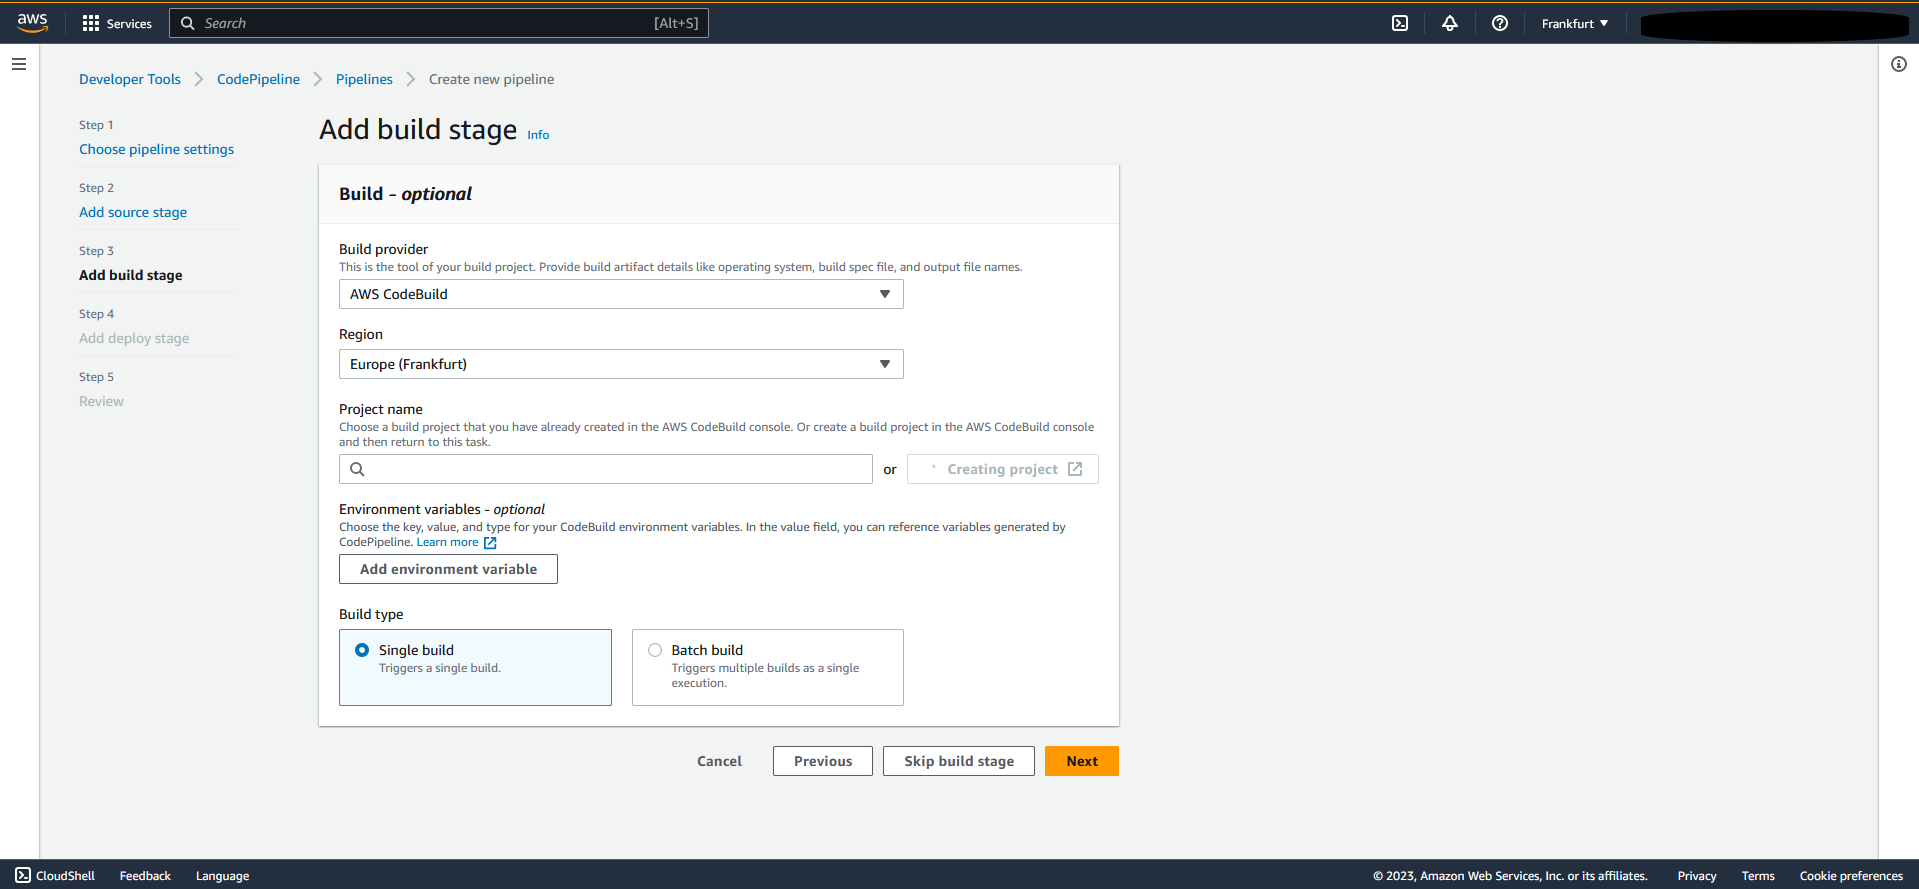Click the Next button
Image resolution: width=1919 pixels, height=889 pixels.
pos(1082,761)
